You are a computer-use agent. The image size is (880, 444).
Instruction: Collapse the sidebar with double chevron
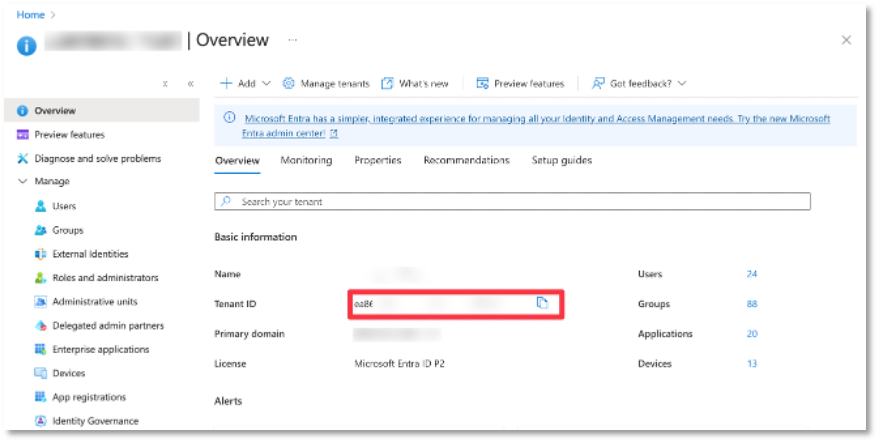(191, 84)
